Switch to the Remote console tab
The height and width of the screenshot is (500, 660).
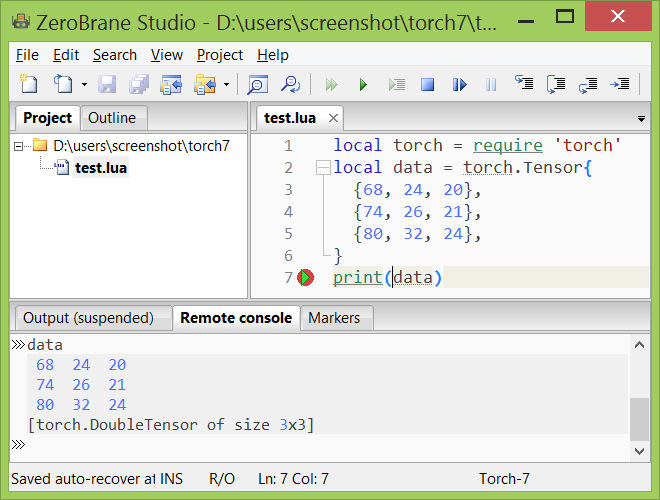coord(236,318)
